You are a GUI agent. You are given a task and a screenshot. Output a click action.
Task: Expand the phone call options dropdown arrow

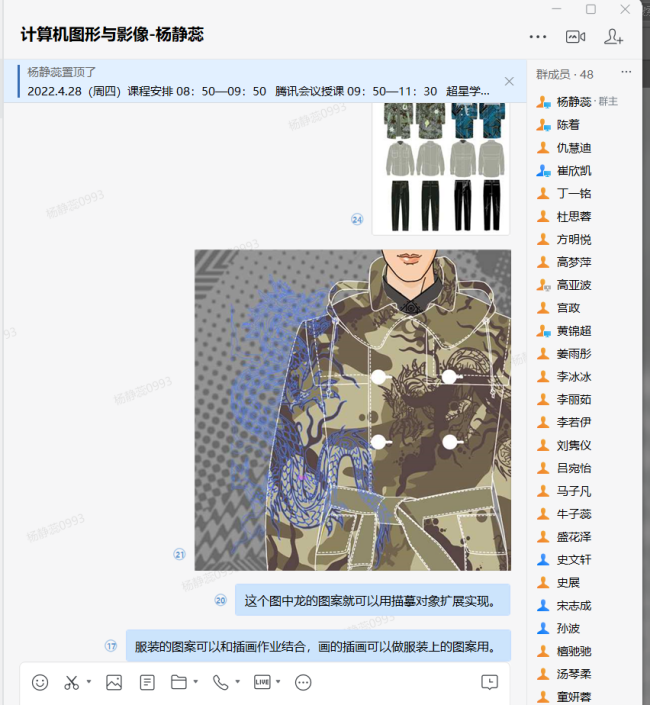click(x=236, y=682)
